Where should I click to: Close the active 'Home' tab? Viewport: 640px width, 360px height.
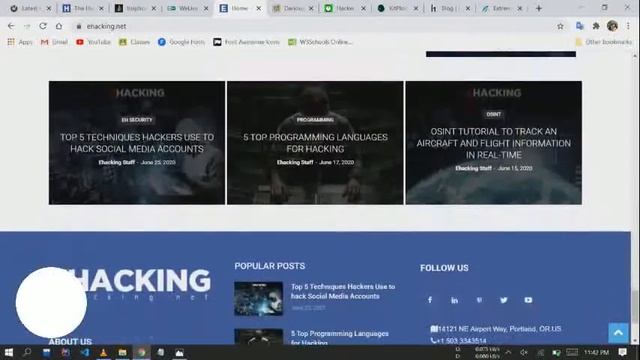click(x=258, y=8)
